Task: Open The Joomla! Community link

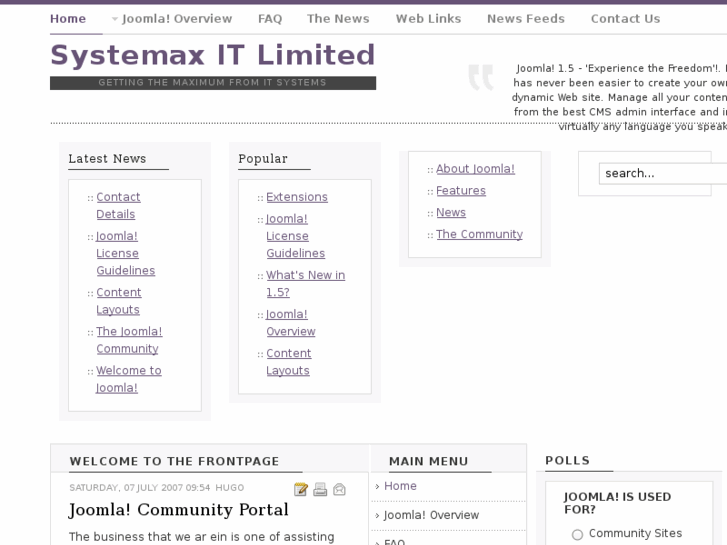Action: (x=129, y=340)
